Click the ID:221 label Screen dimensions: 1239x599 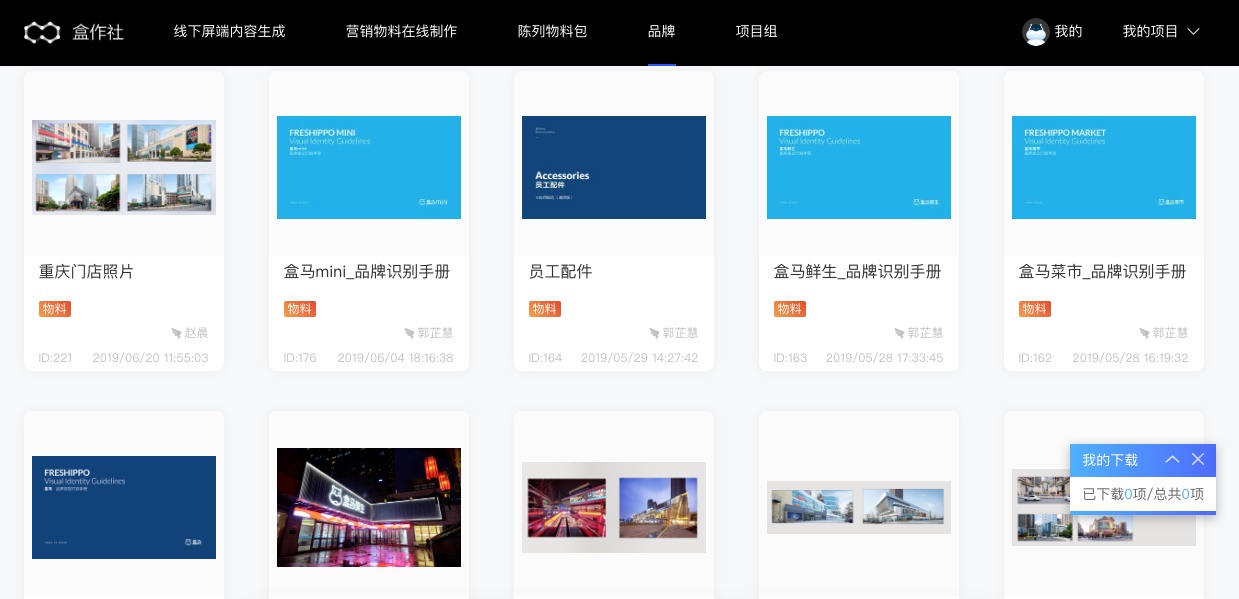(56, 358)
